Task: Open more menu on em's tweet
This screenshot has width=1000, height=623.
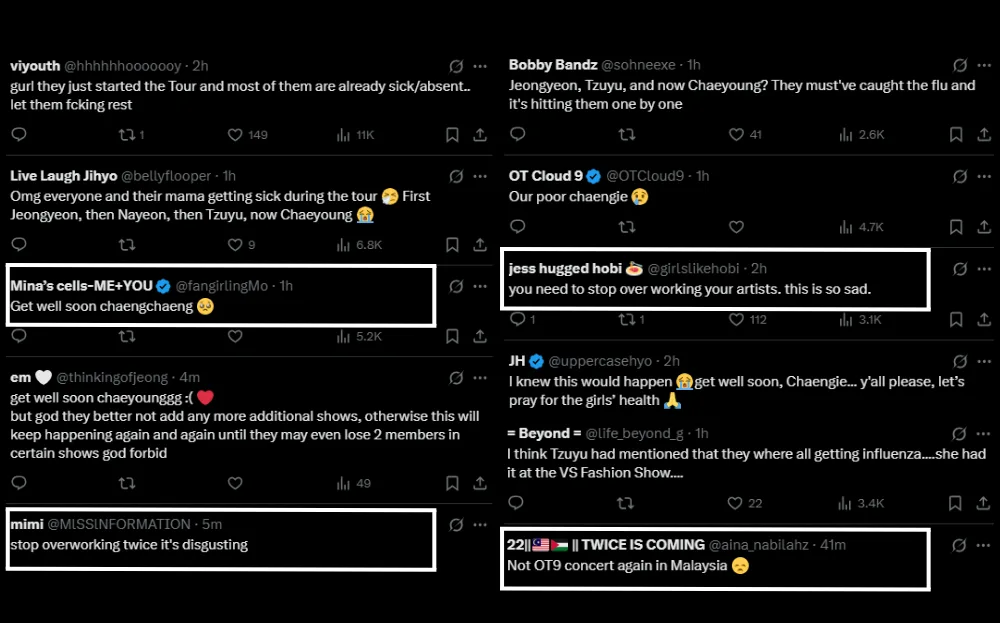Action: click(481, 377)
